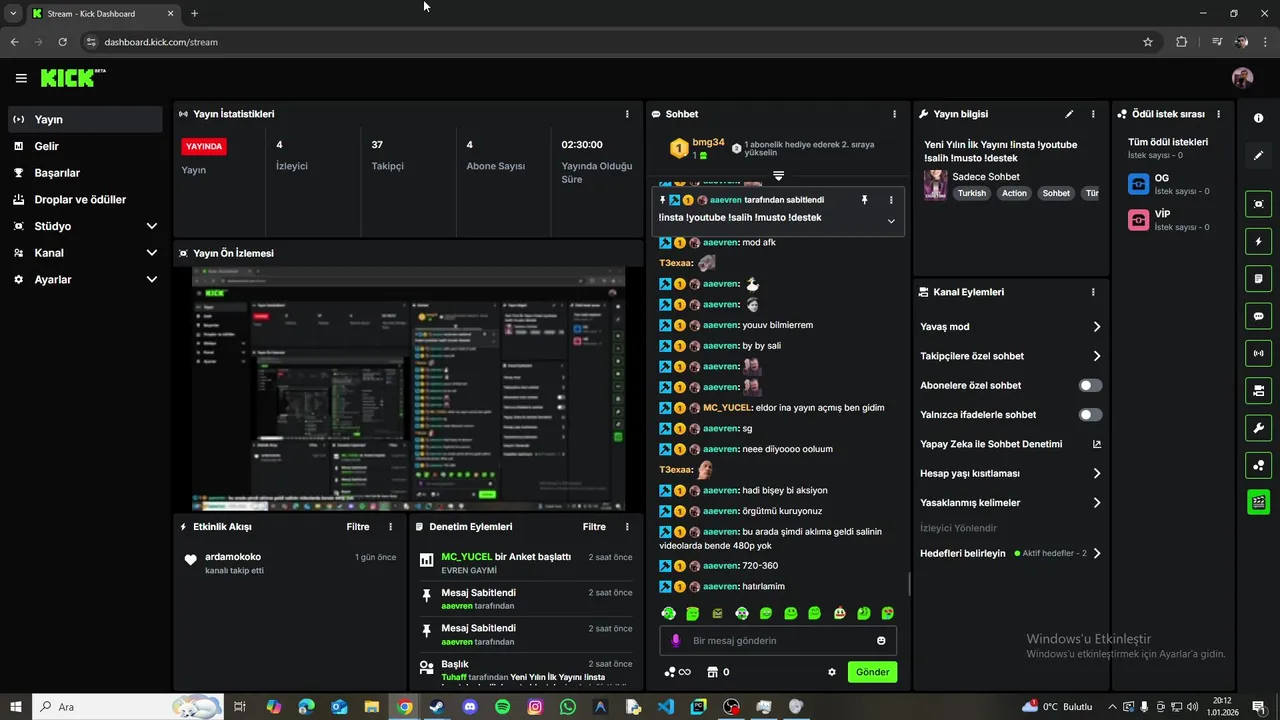Open Yayın İstatistikleri three-dot menu
The image size is (1280, 720).
[x=627, y=114]
